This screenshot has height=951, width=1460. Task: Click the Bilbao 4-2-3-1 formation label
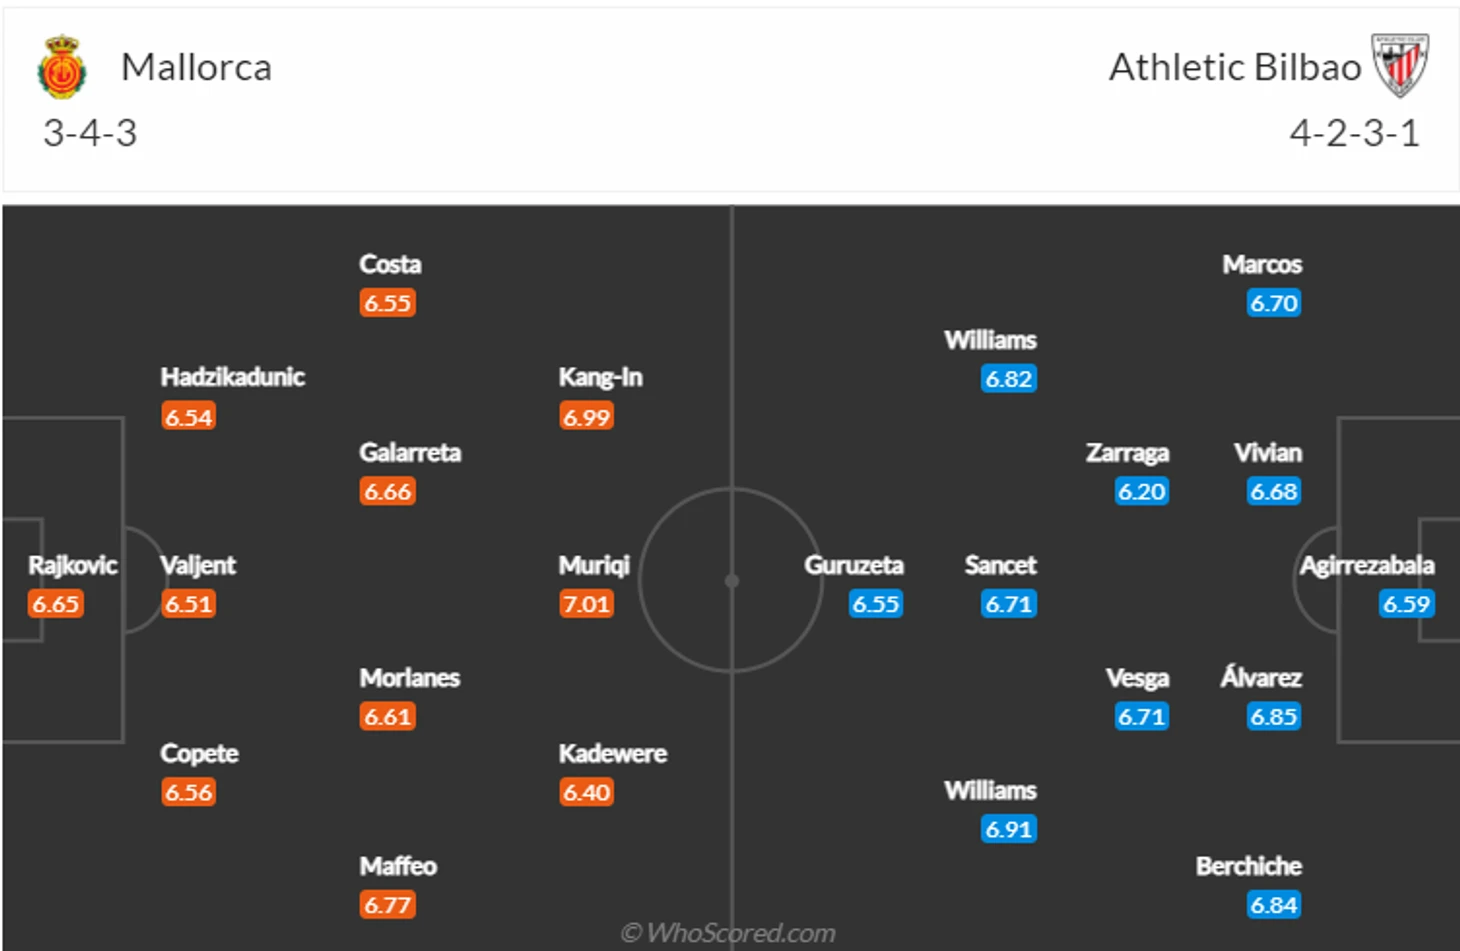point(1354,133)
